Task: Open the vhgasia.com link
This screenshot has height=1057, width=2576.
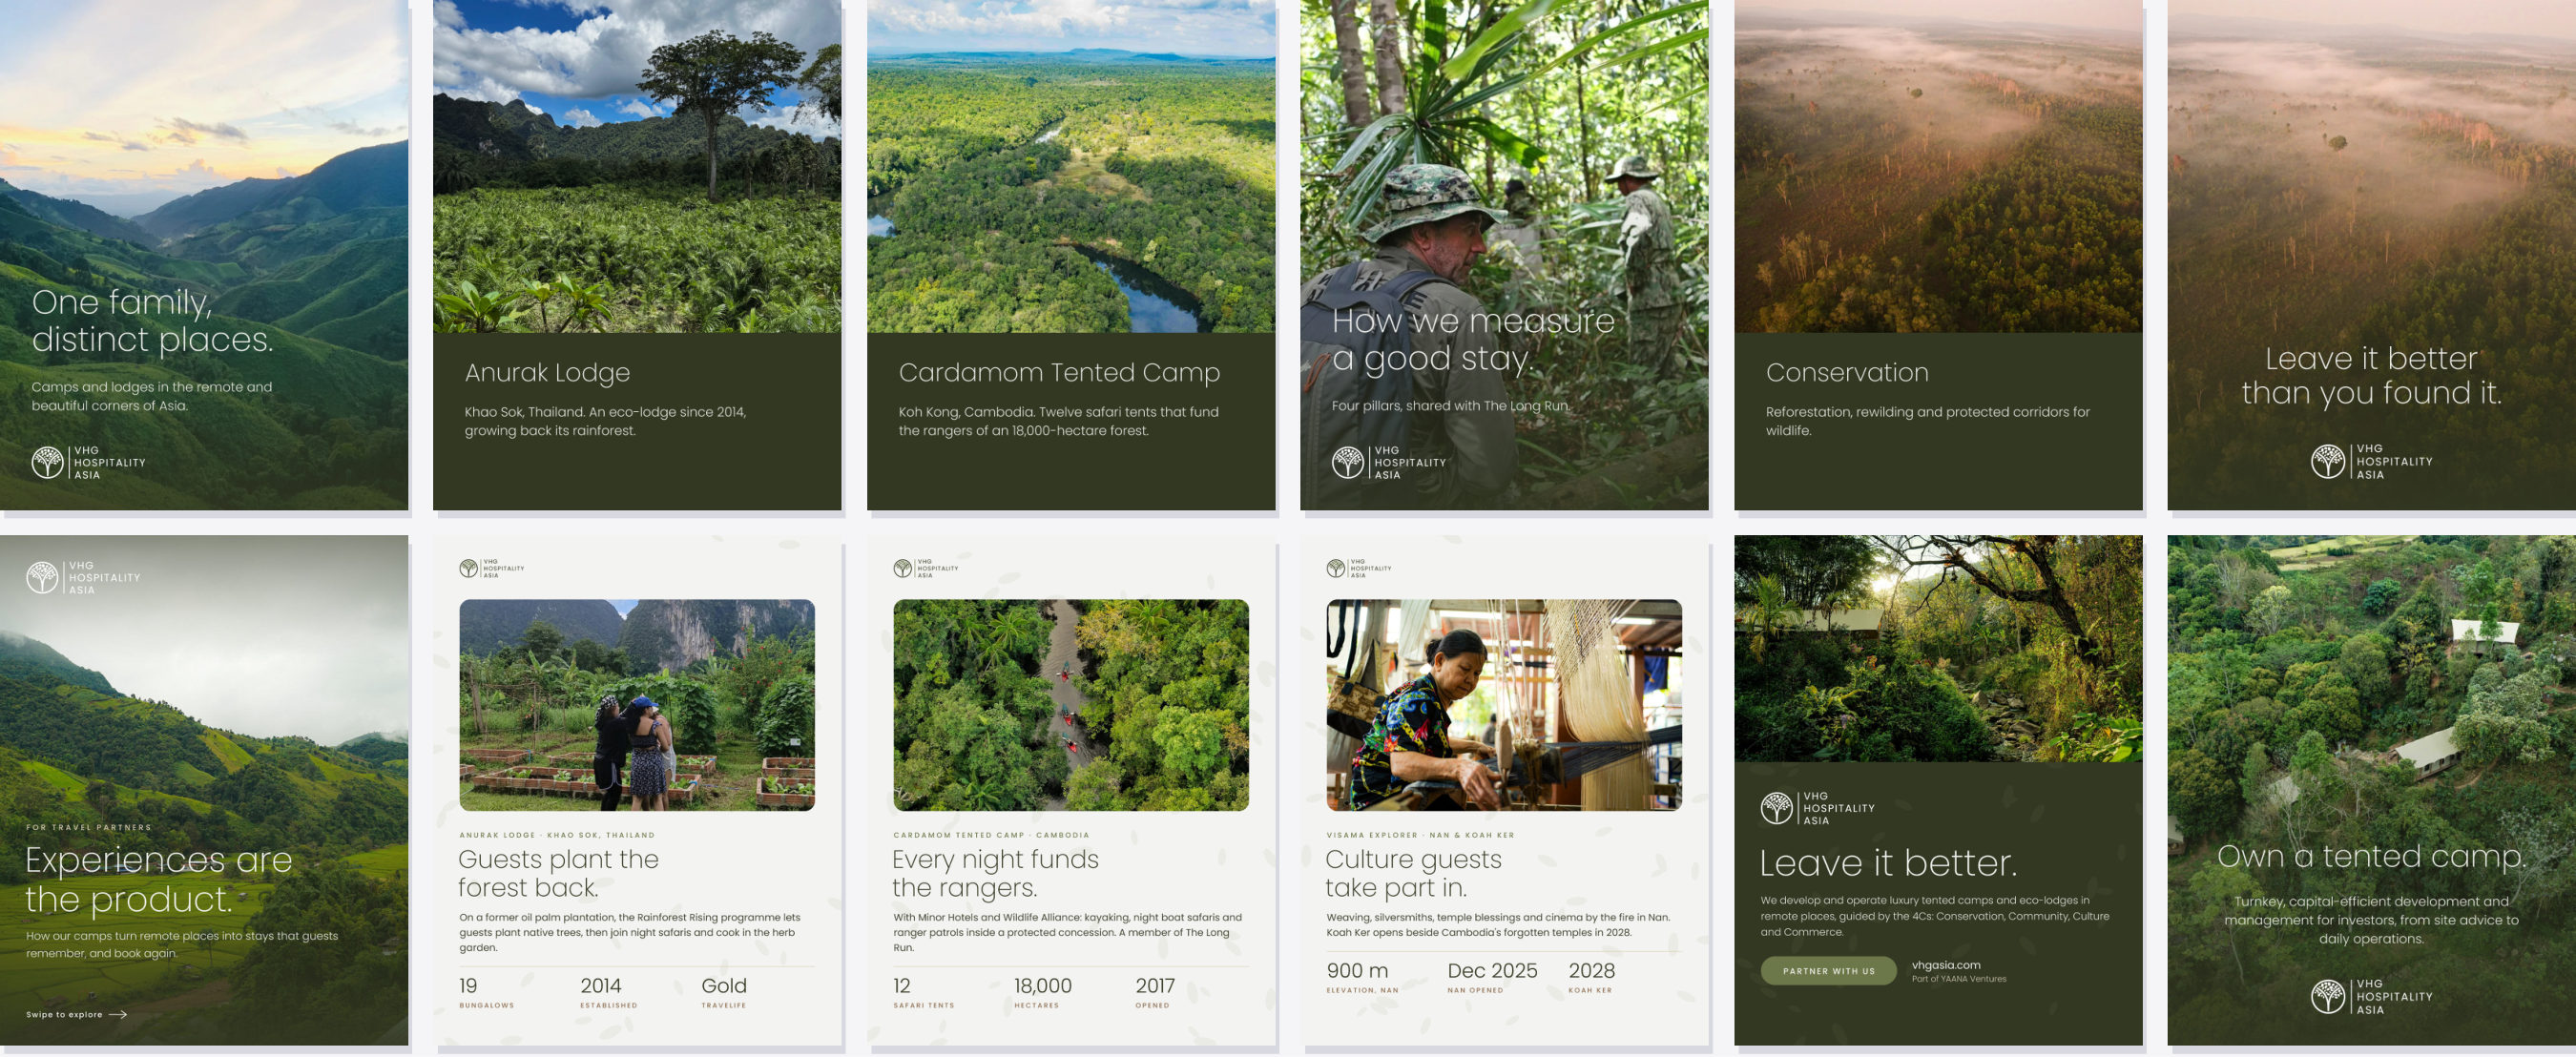Action: click(x=1945, y=965)
